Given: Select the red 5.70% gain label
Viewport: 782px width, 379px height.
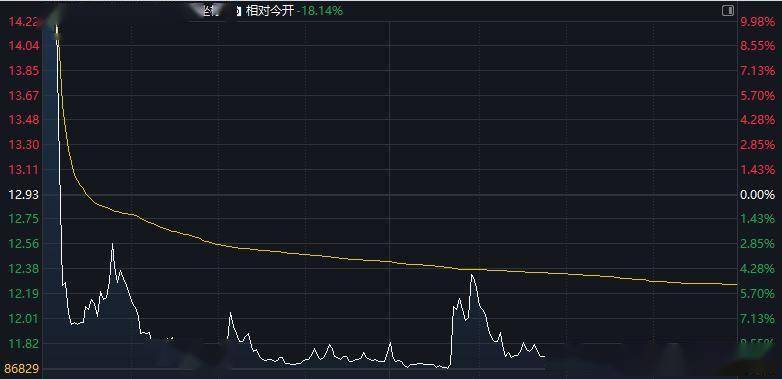Looking at the screenshot, I should point(758,95).
